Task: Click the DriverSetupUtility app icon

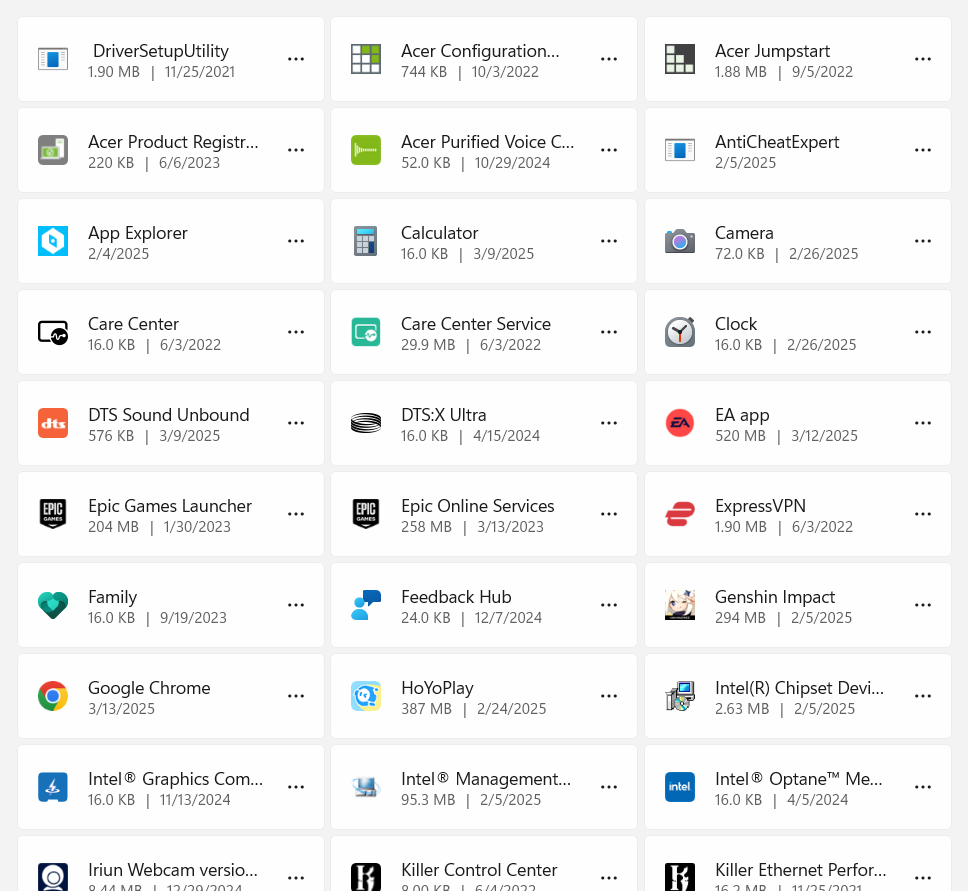Action: (x=53, y=59)
